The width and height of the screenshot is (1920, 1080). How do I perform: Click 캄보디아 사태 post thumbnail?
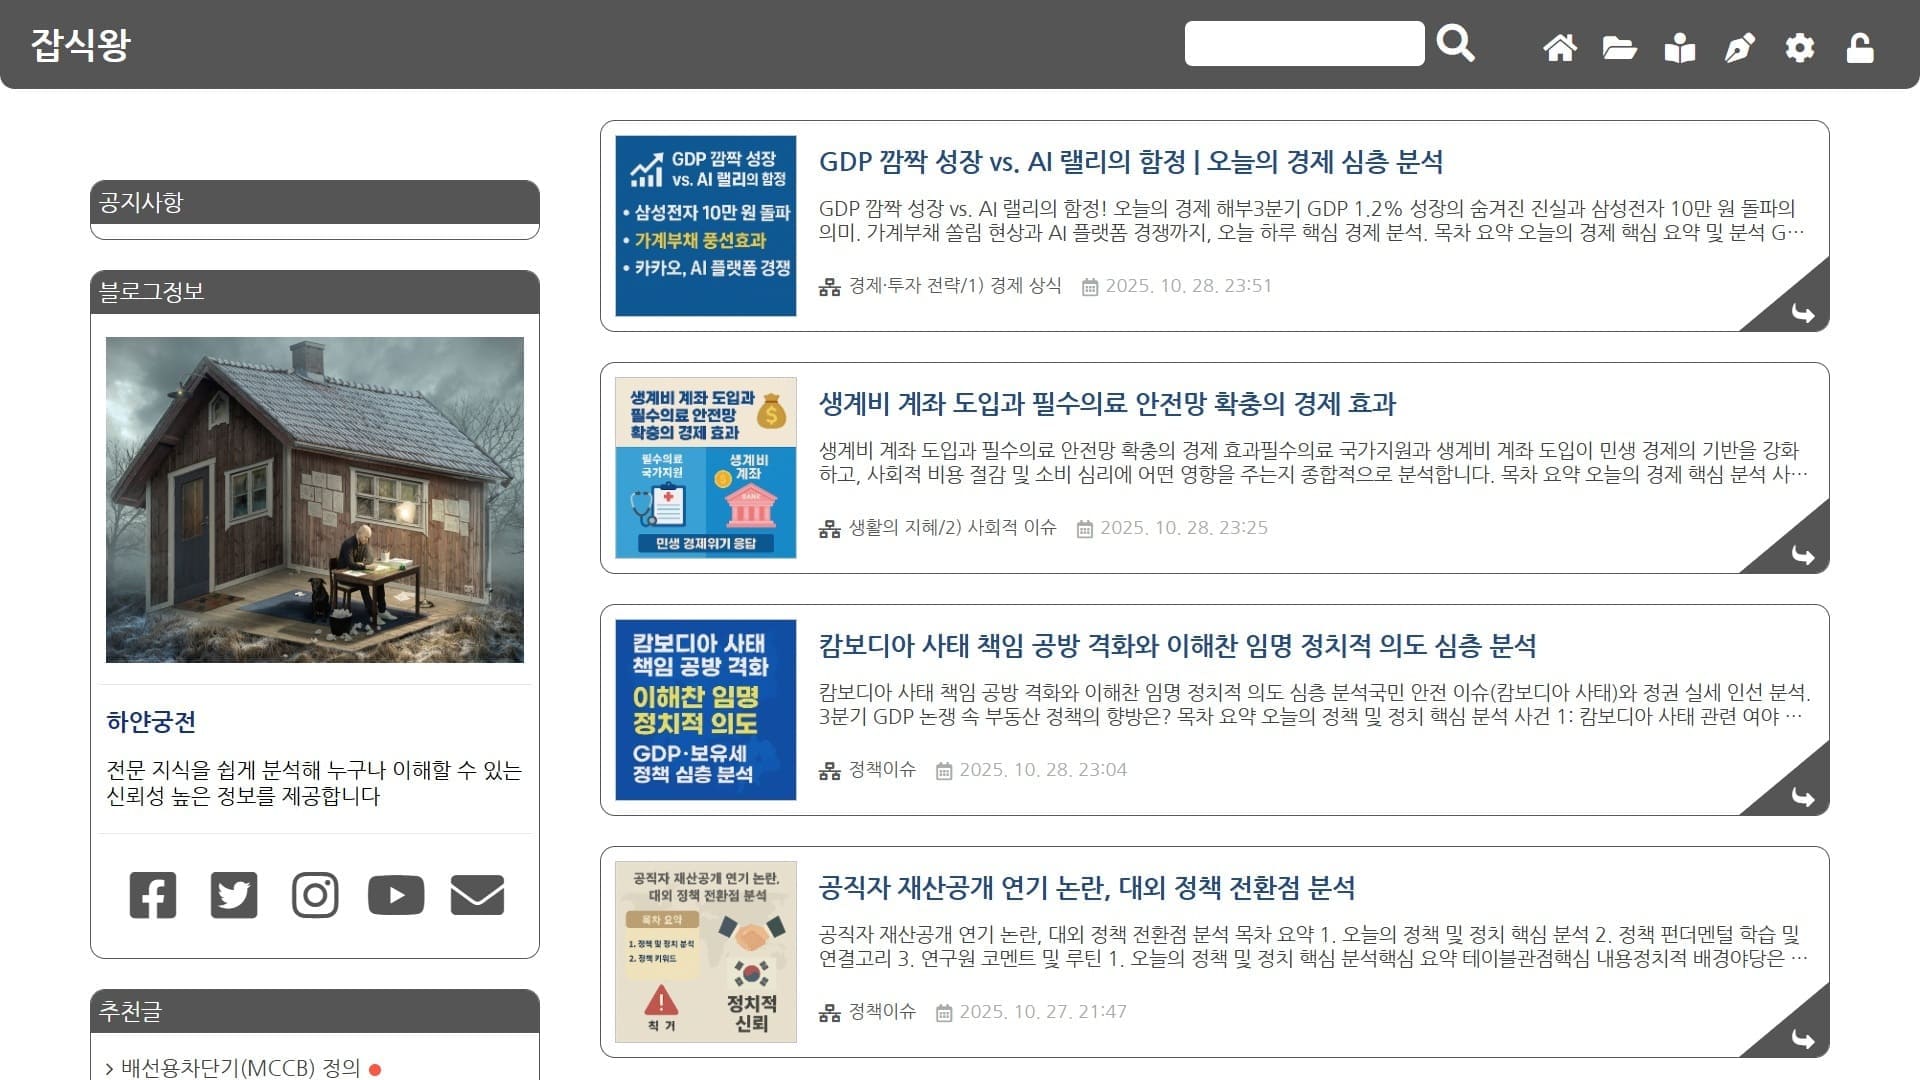tap(706, 710)
